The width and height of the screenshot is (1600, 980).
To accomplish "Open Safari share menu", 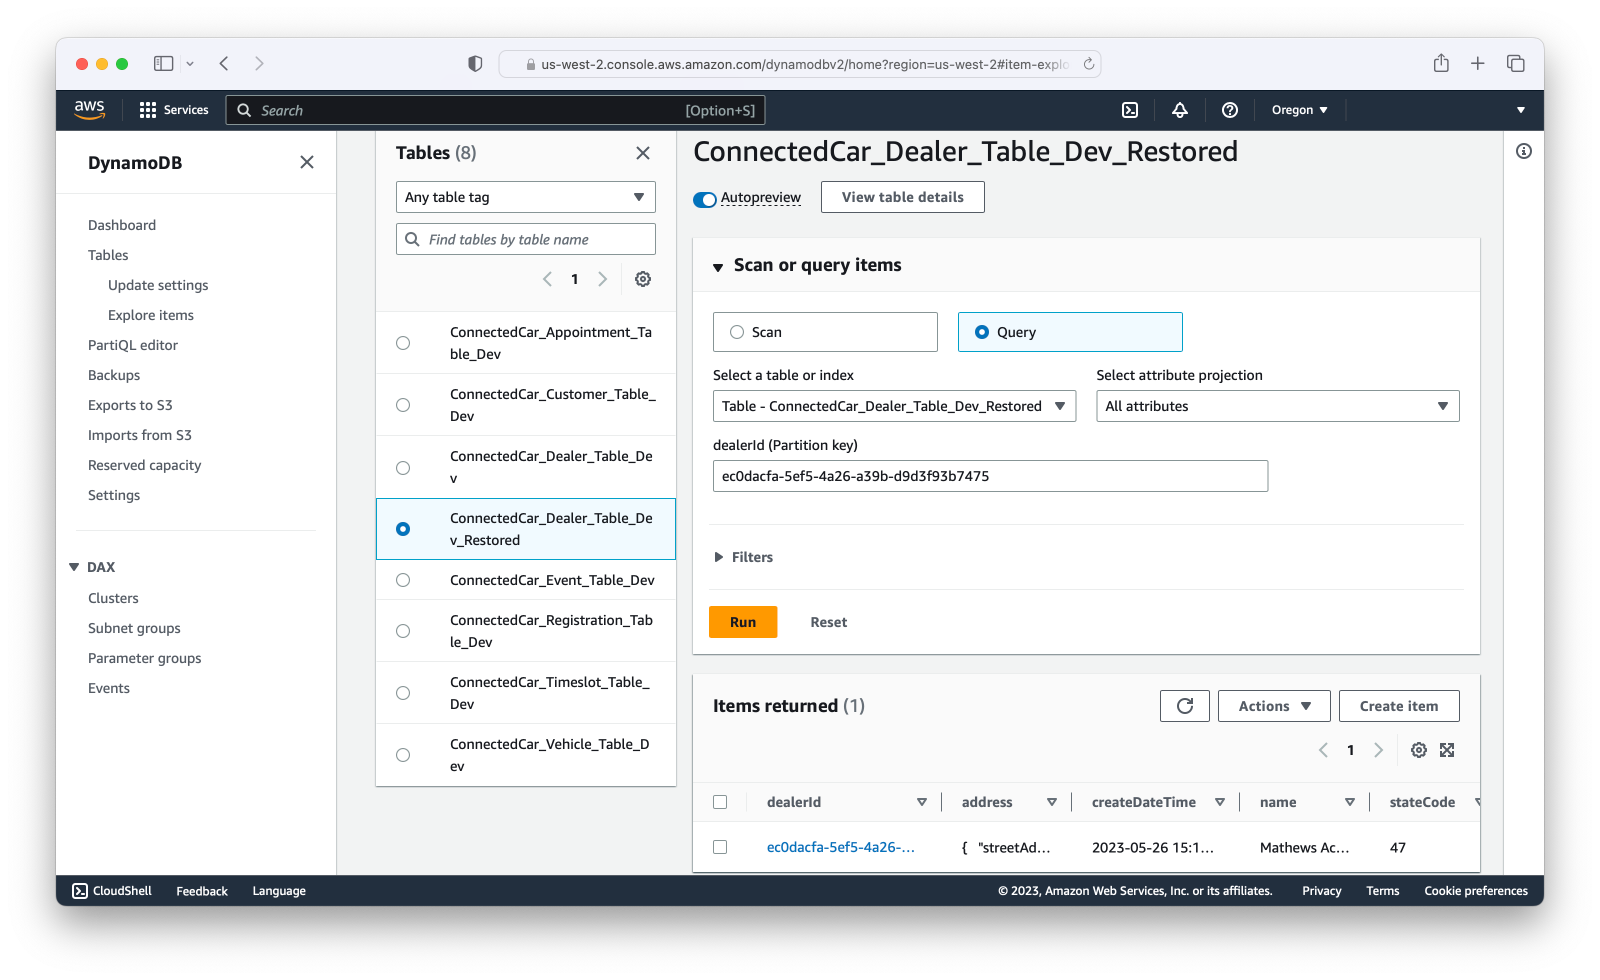I will pos(1441,63).
